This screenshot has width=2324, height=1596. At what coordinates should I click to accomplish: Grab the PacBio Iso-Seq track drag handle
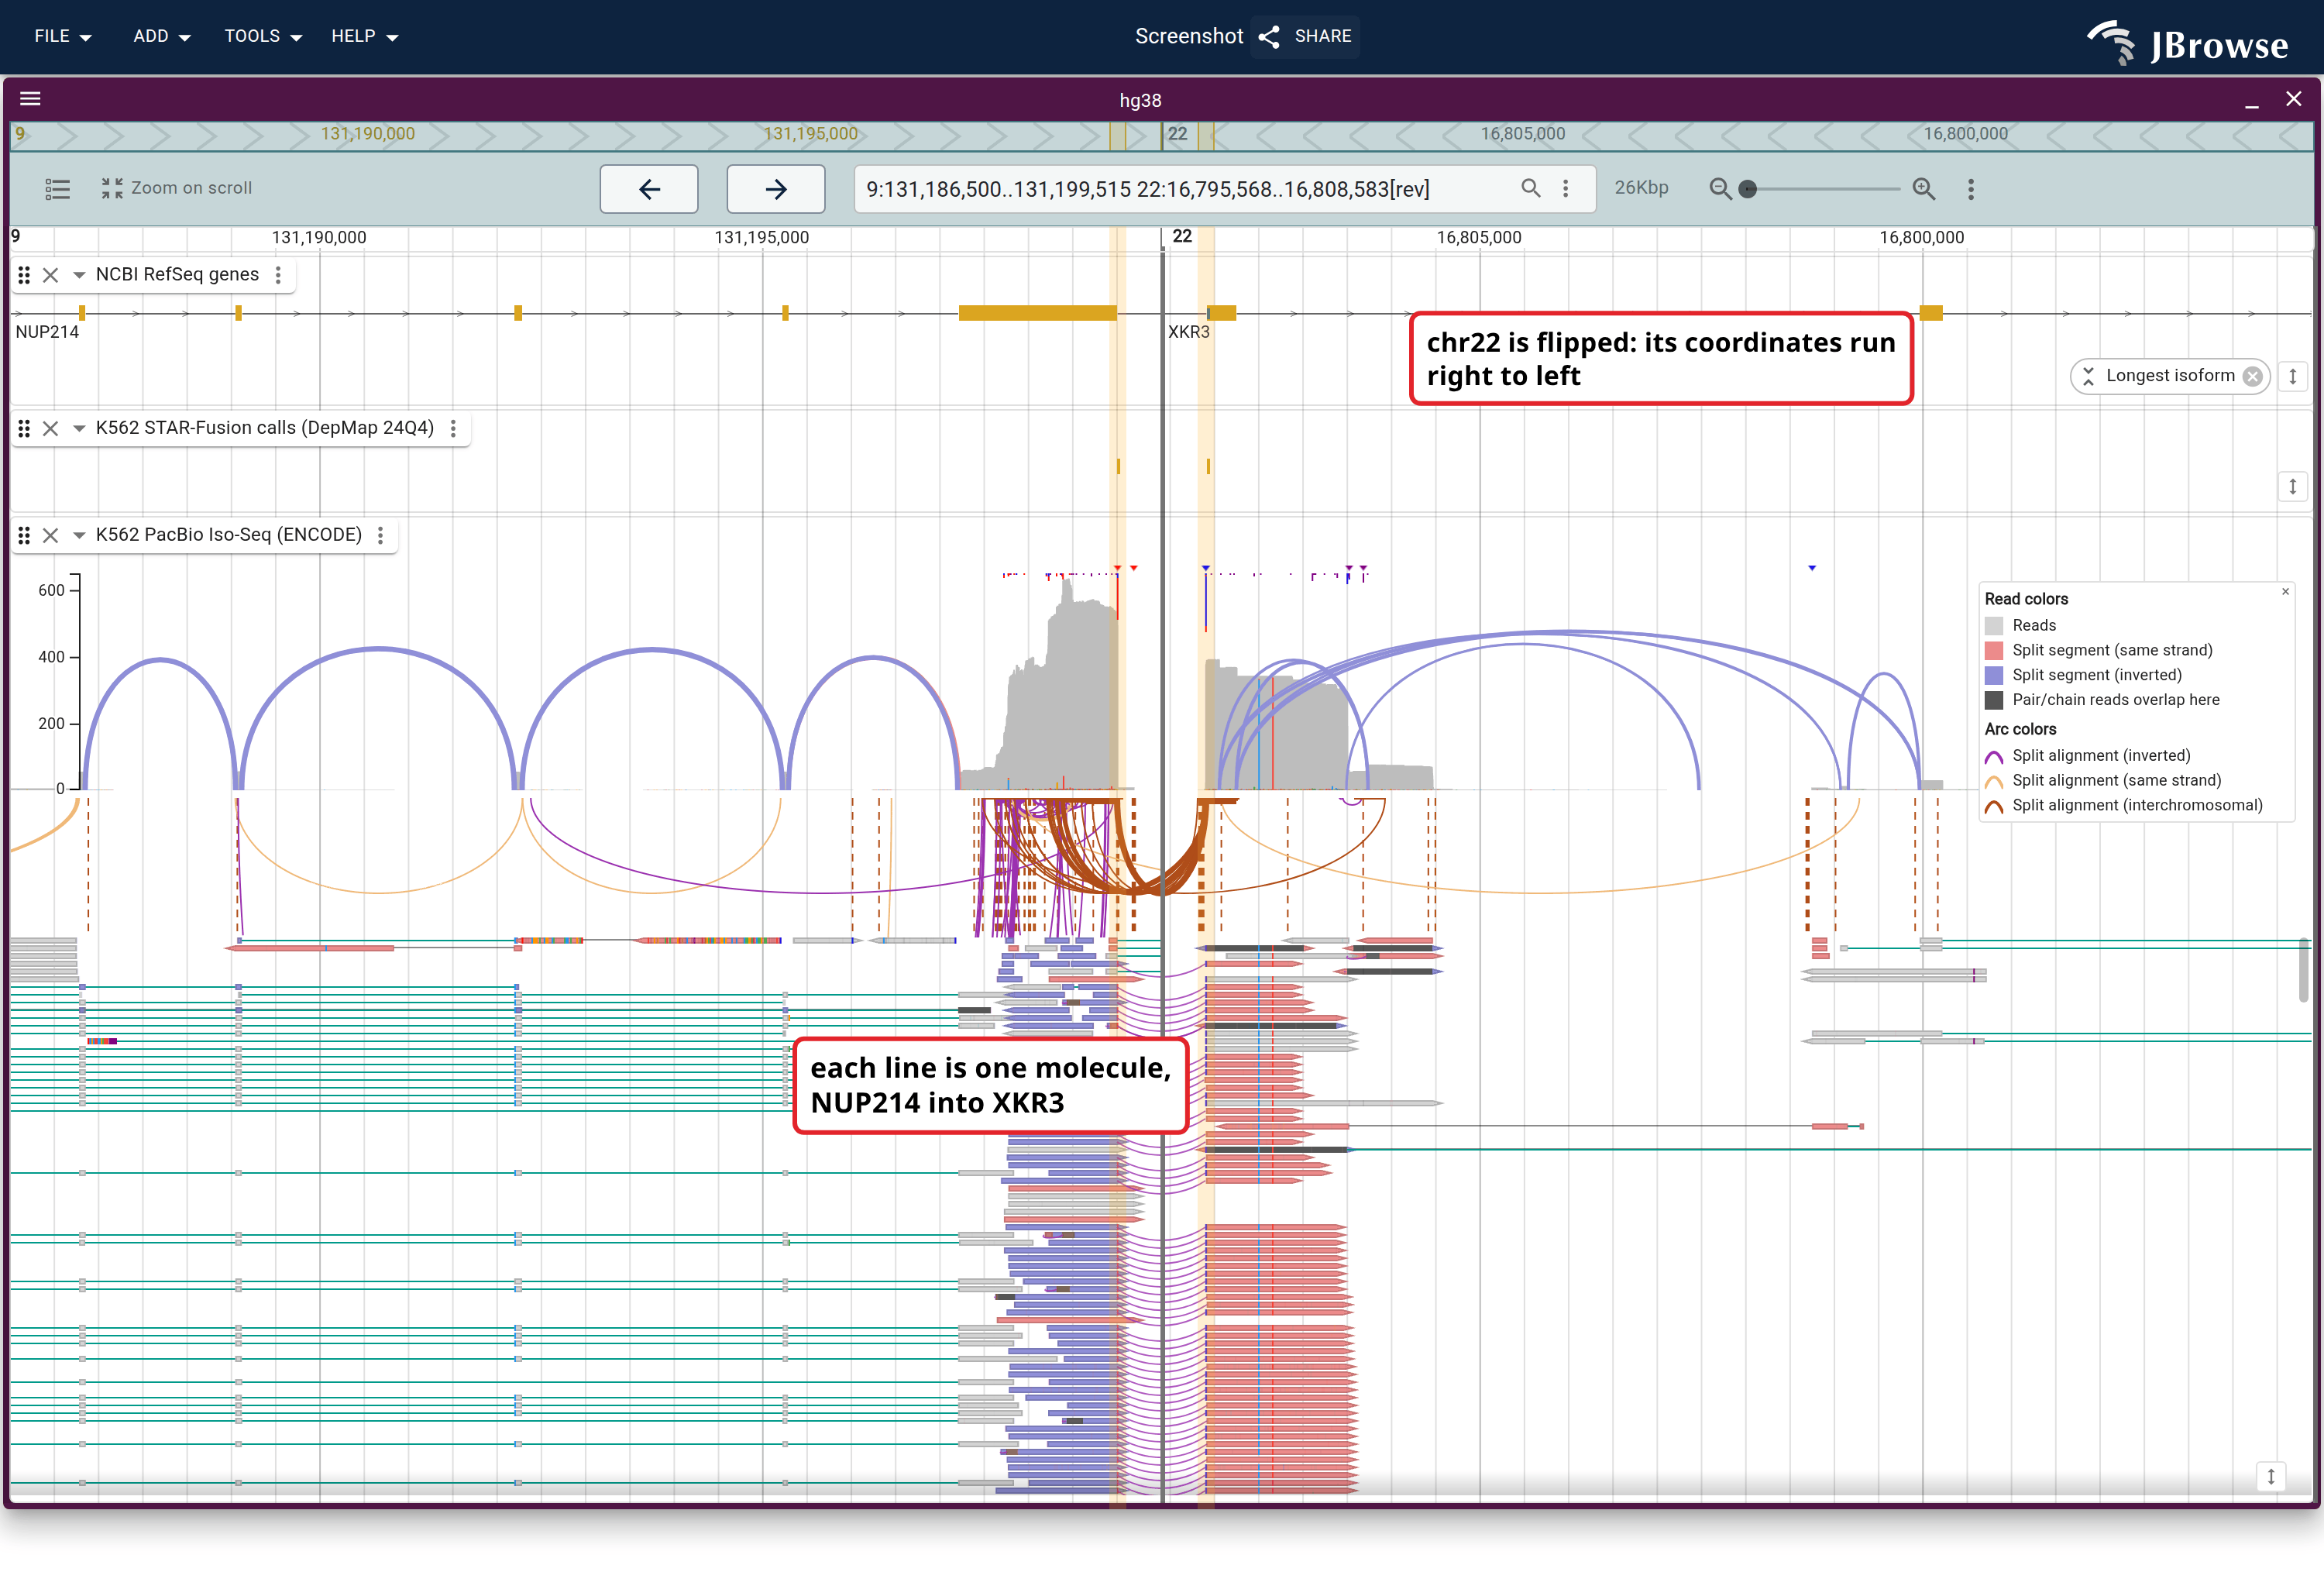point(24,536)
